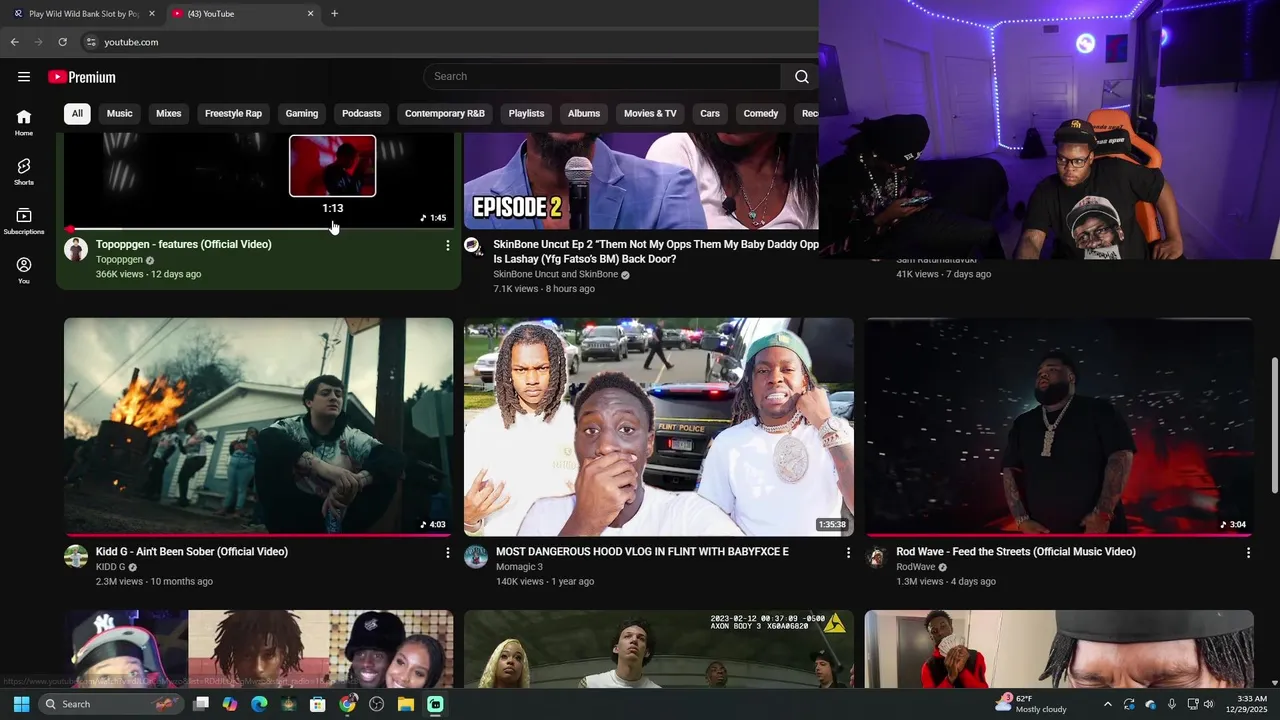Open Copilot from the taskbar
The width and height of the screenshot is (1280, 720).
(230, 704)
